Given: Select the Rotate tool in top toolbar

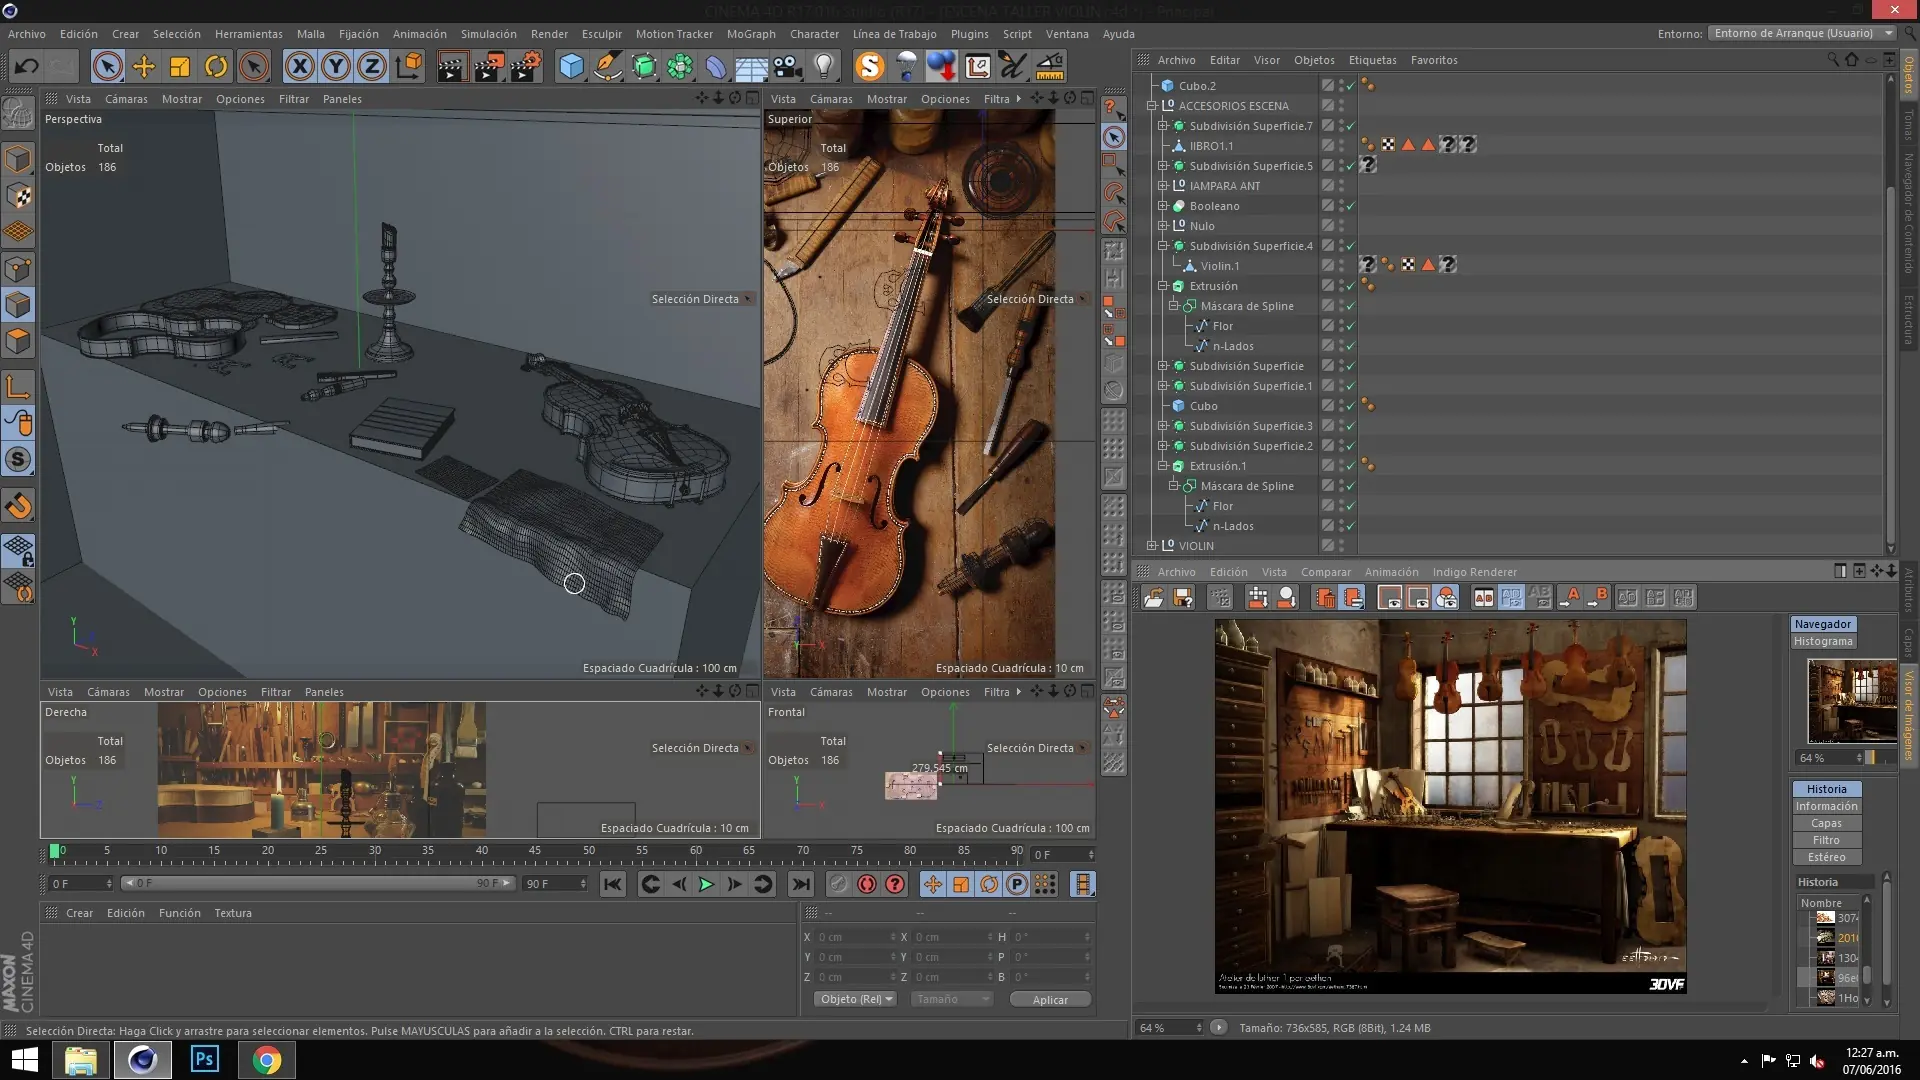Looking at the screenshot, I should point(216,67).
